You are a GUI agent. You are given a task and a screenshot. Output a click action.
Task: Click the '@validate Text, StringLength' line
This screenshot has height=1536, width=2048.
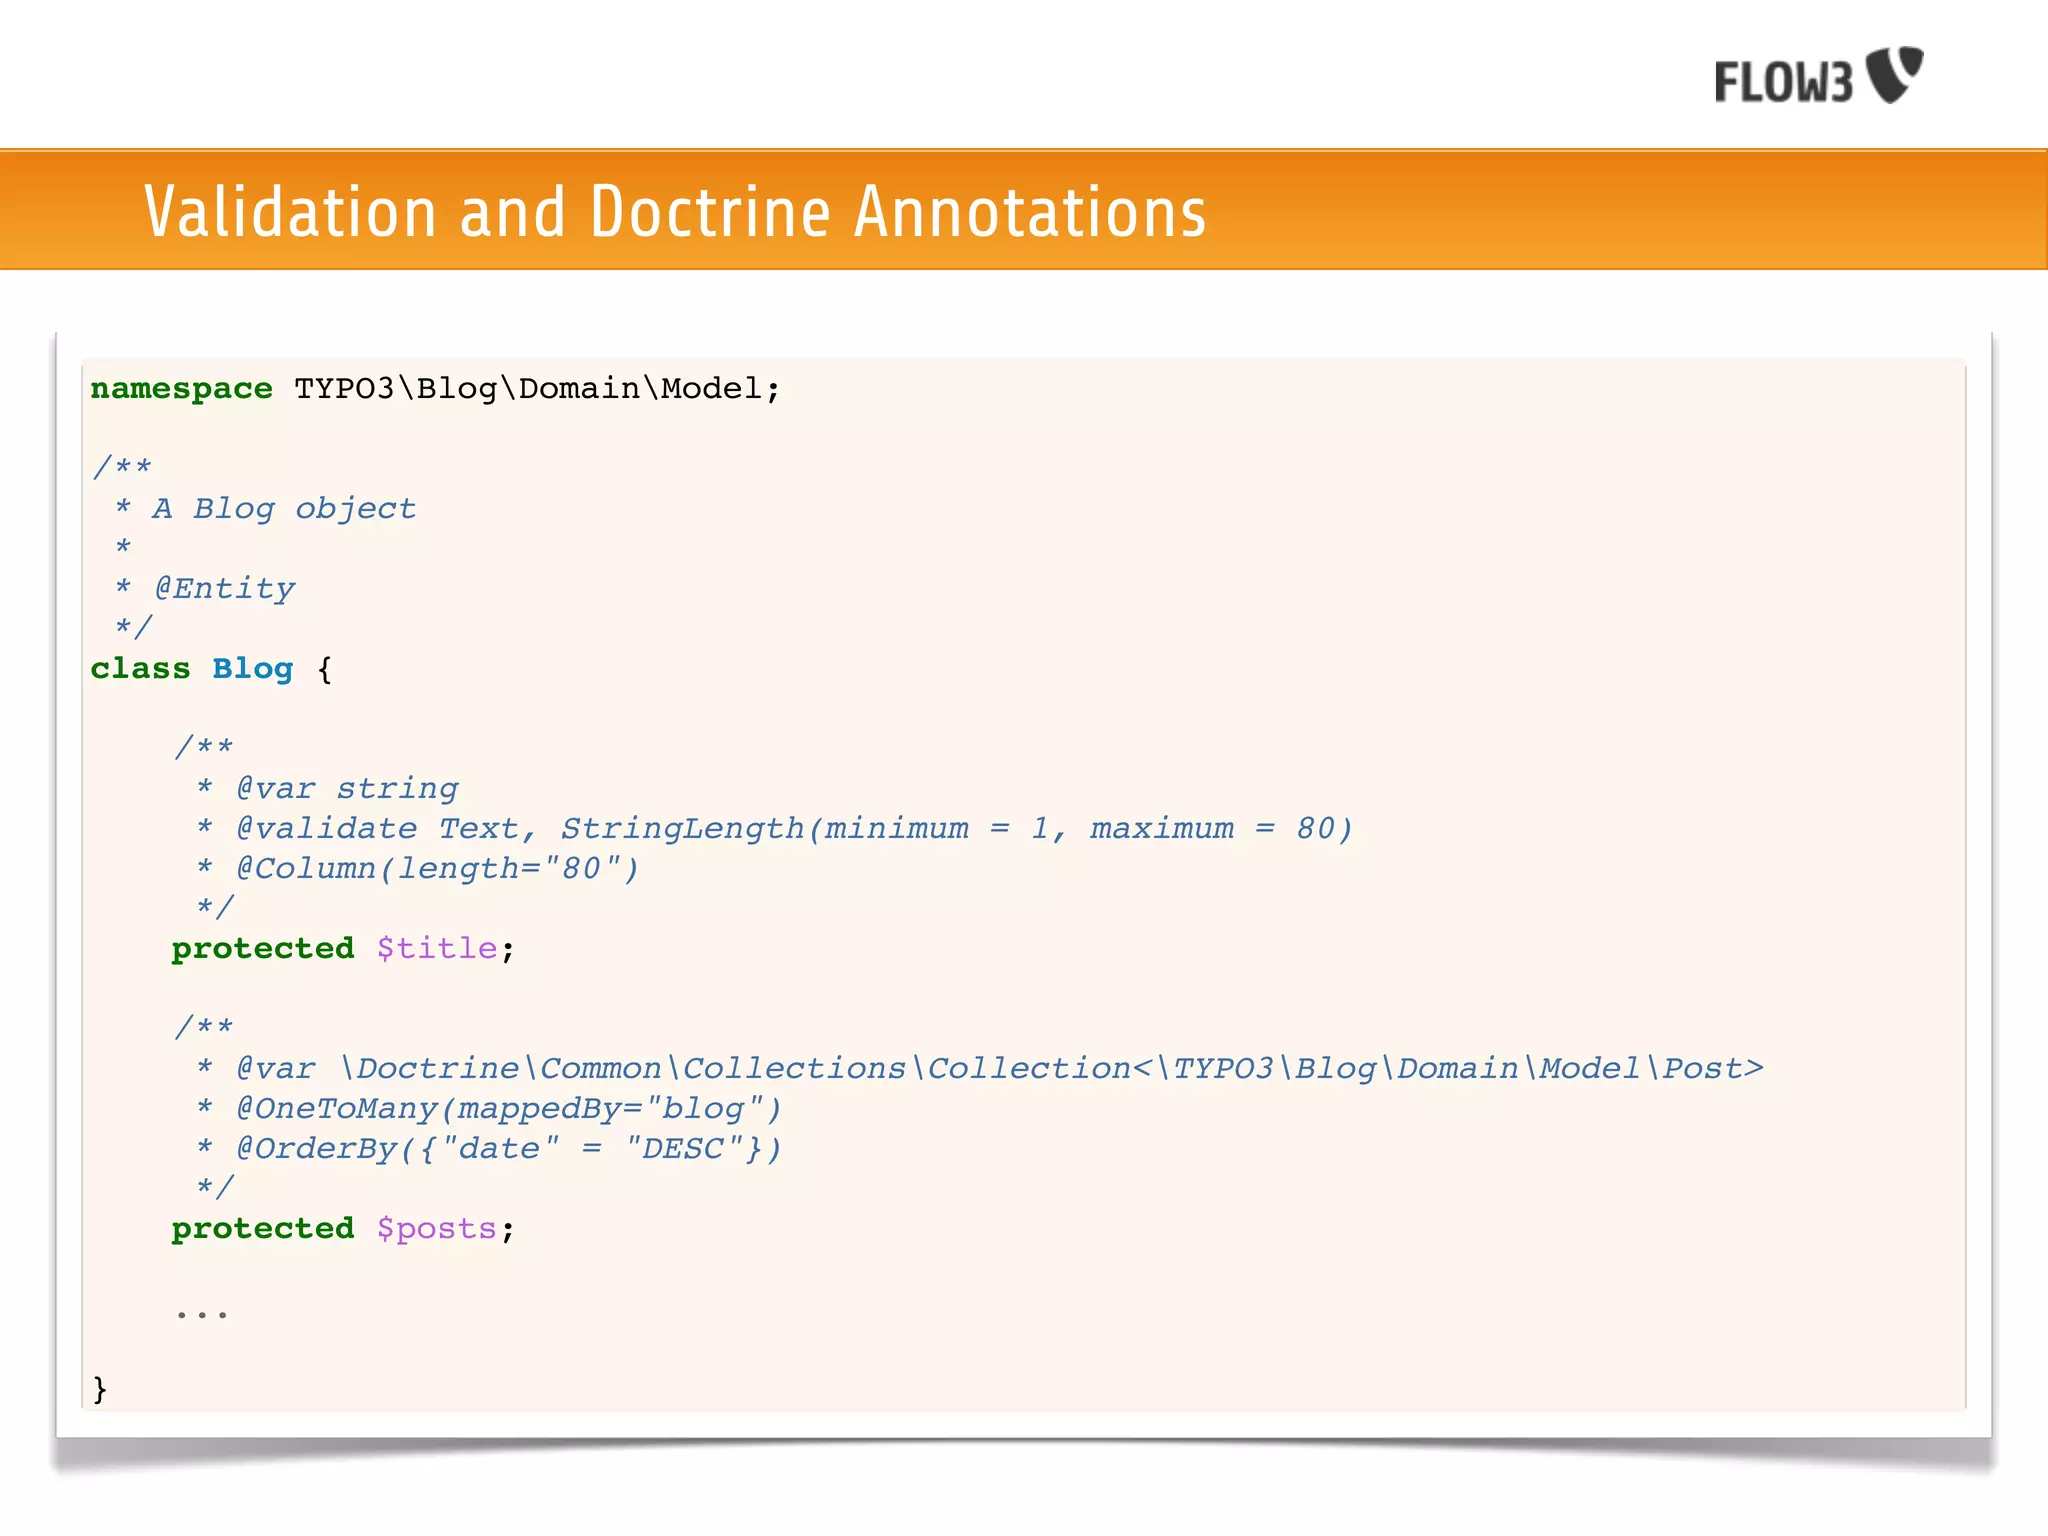[x=775, y=828]
